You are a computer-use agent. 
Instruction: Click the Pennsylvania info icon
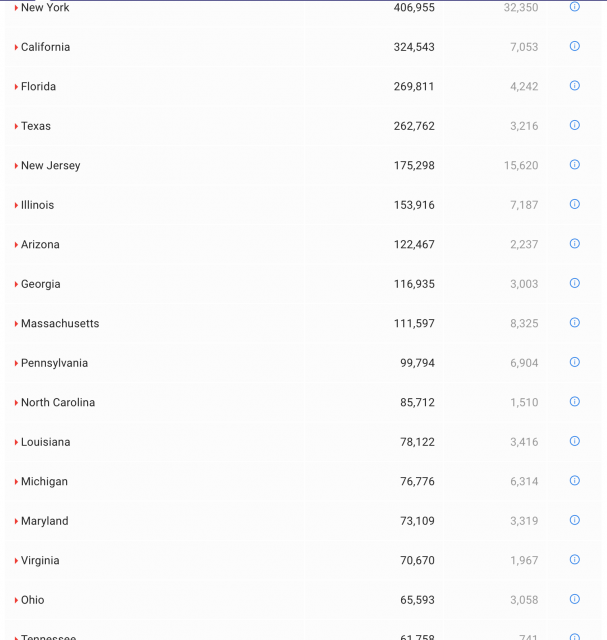(x=575, y=362)
